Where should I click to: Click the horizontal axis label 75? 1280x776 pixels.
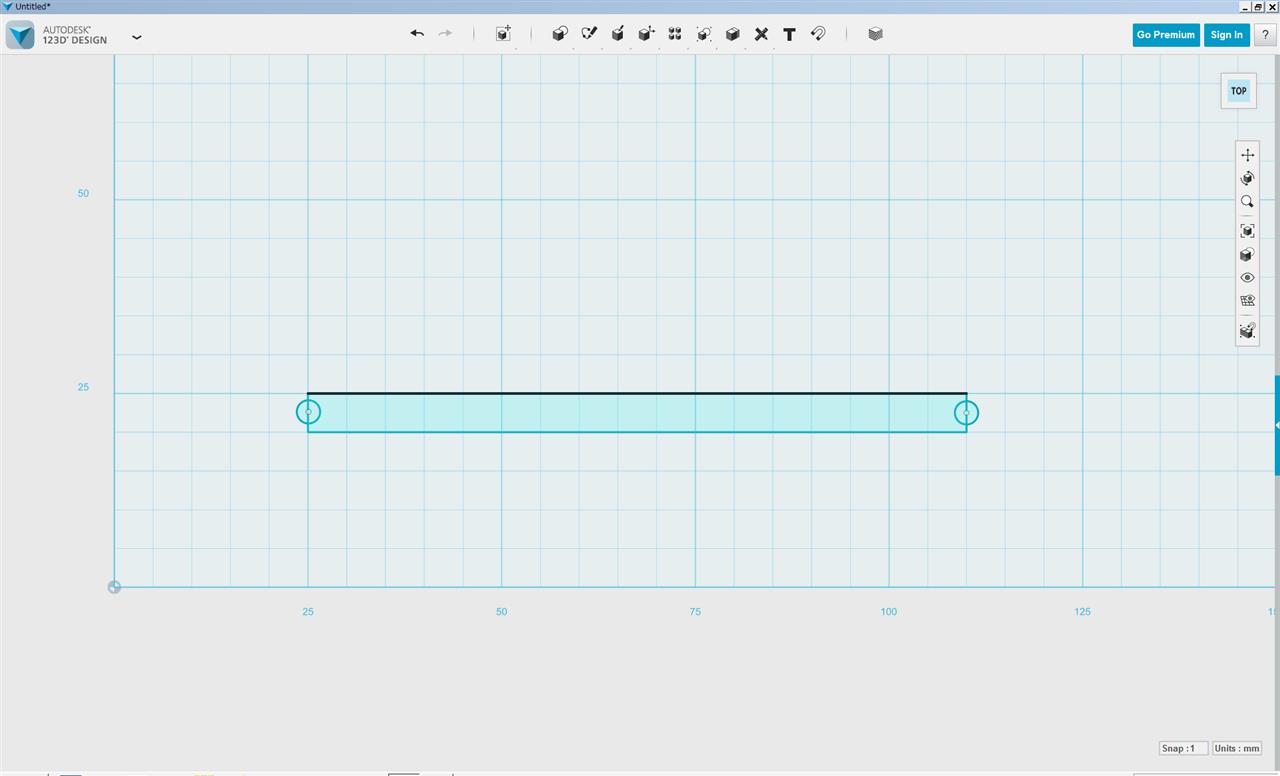pos(695,611)
